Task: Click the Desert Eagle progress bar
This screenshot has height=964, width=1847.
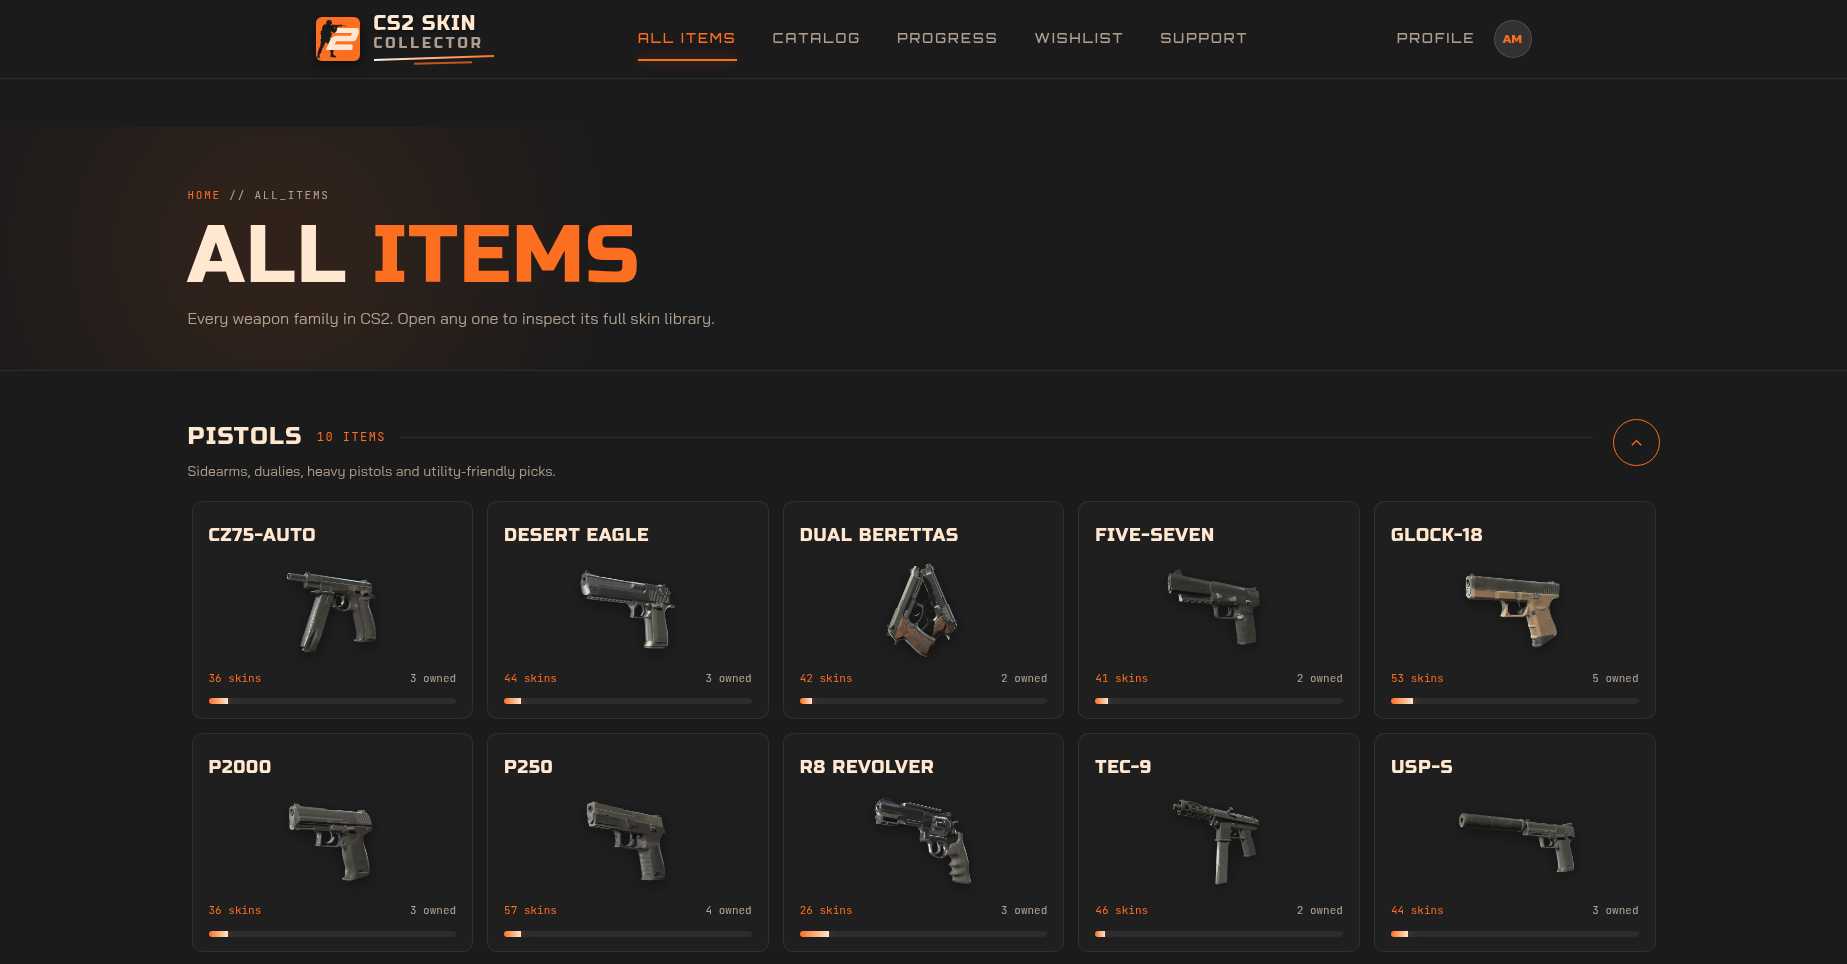Action: (628, 701)
